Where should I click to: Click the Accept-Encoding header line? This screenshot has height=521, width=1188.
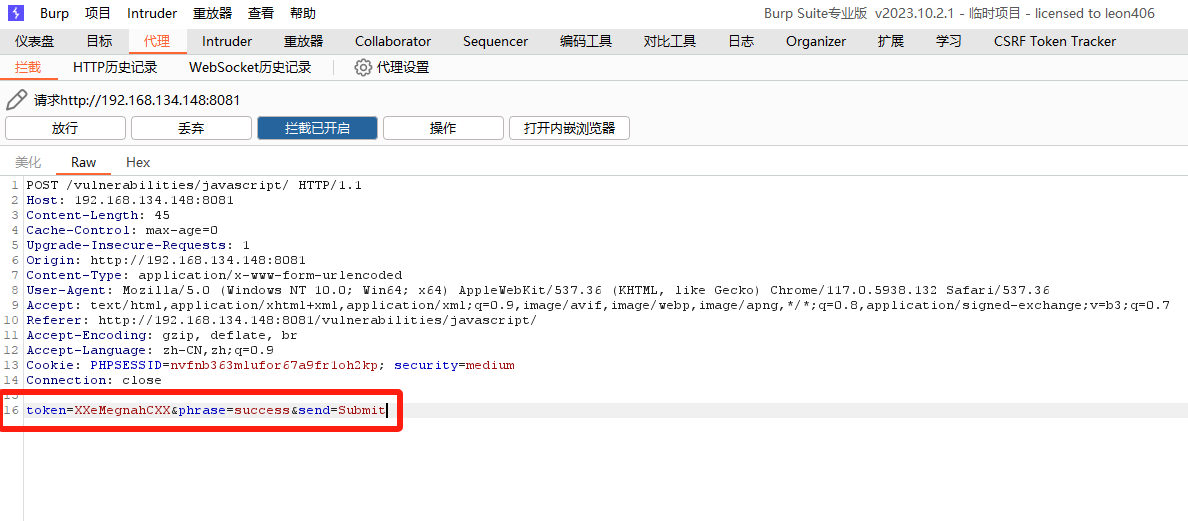162,335
